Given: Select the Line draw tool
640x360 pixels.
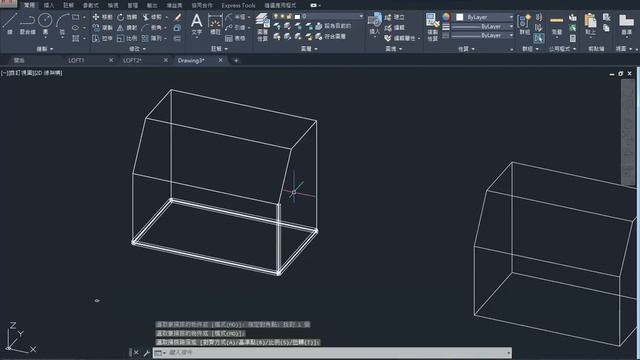Looking at the screenshot, I should tap(9, 23).
